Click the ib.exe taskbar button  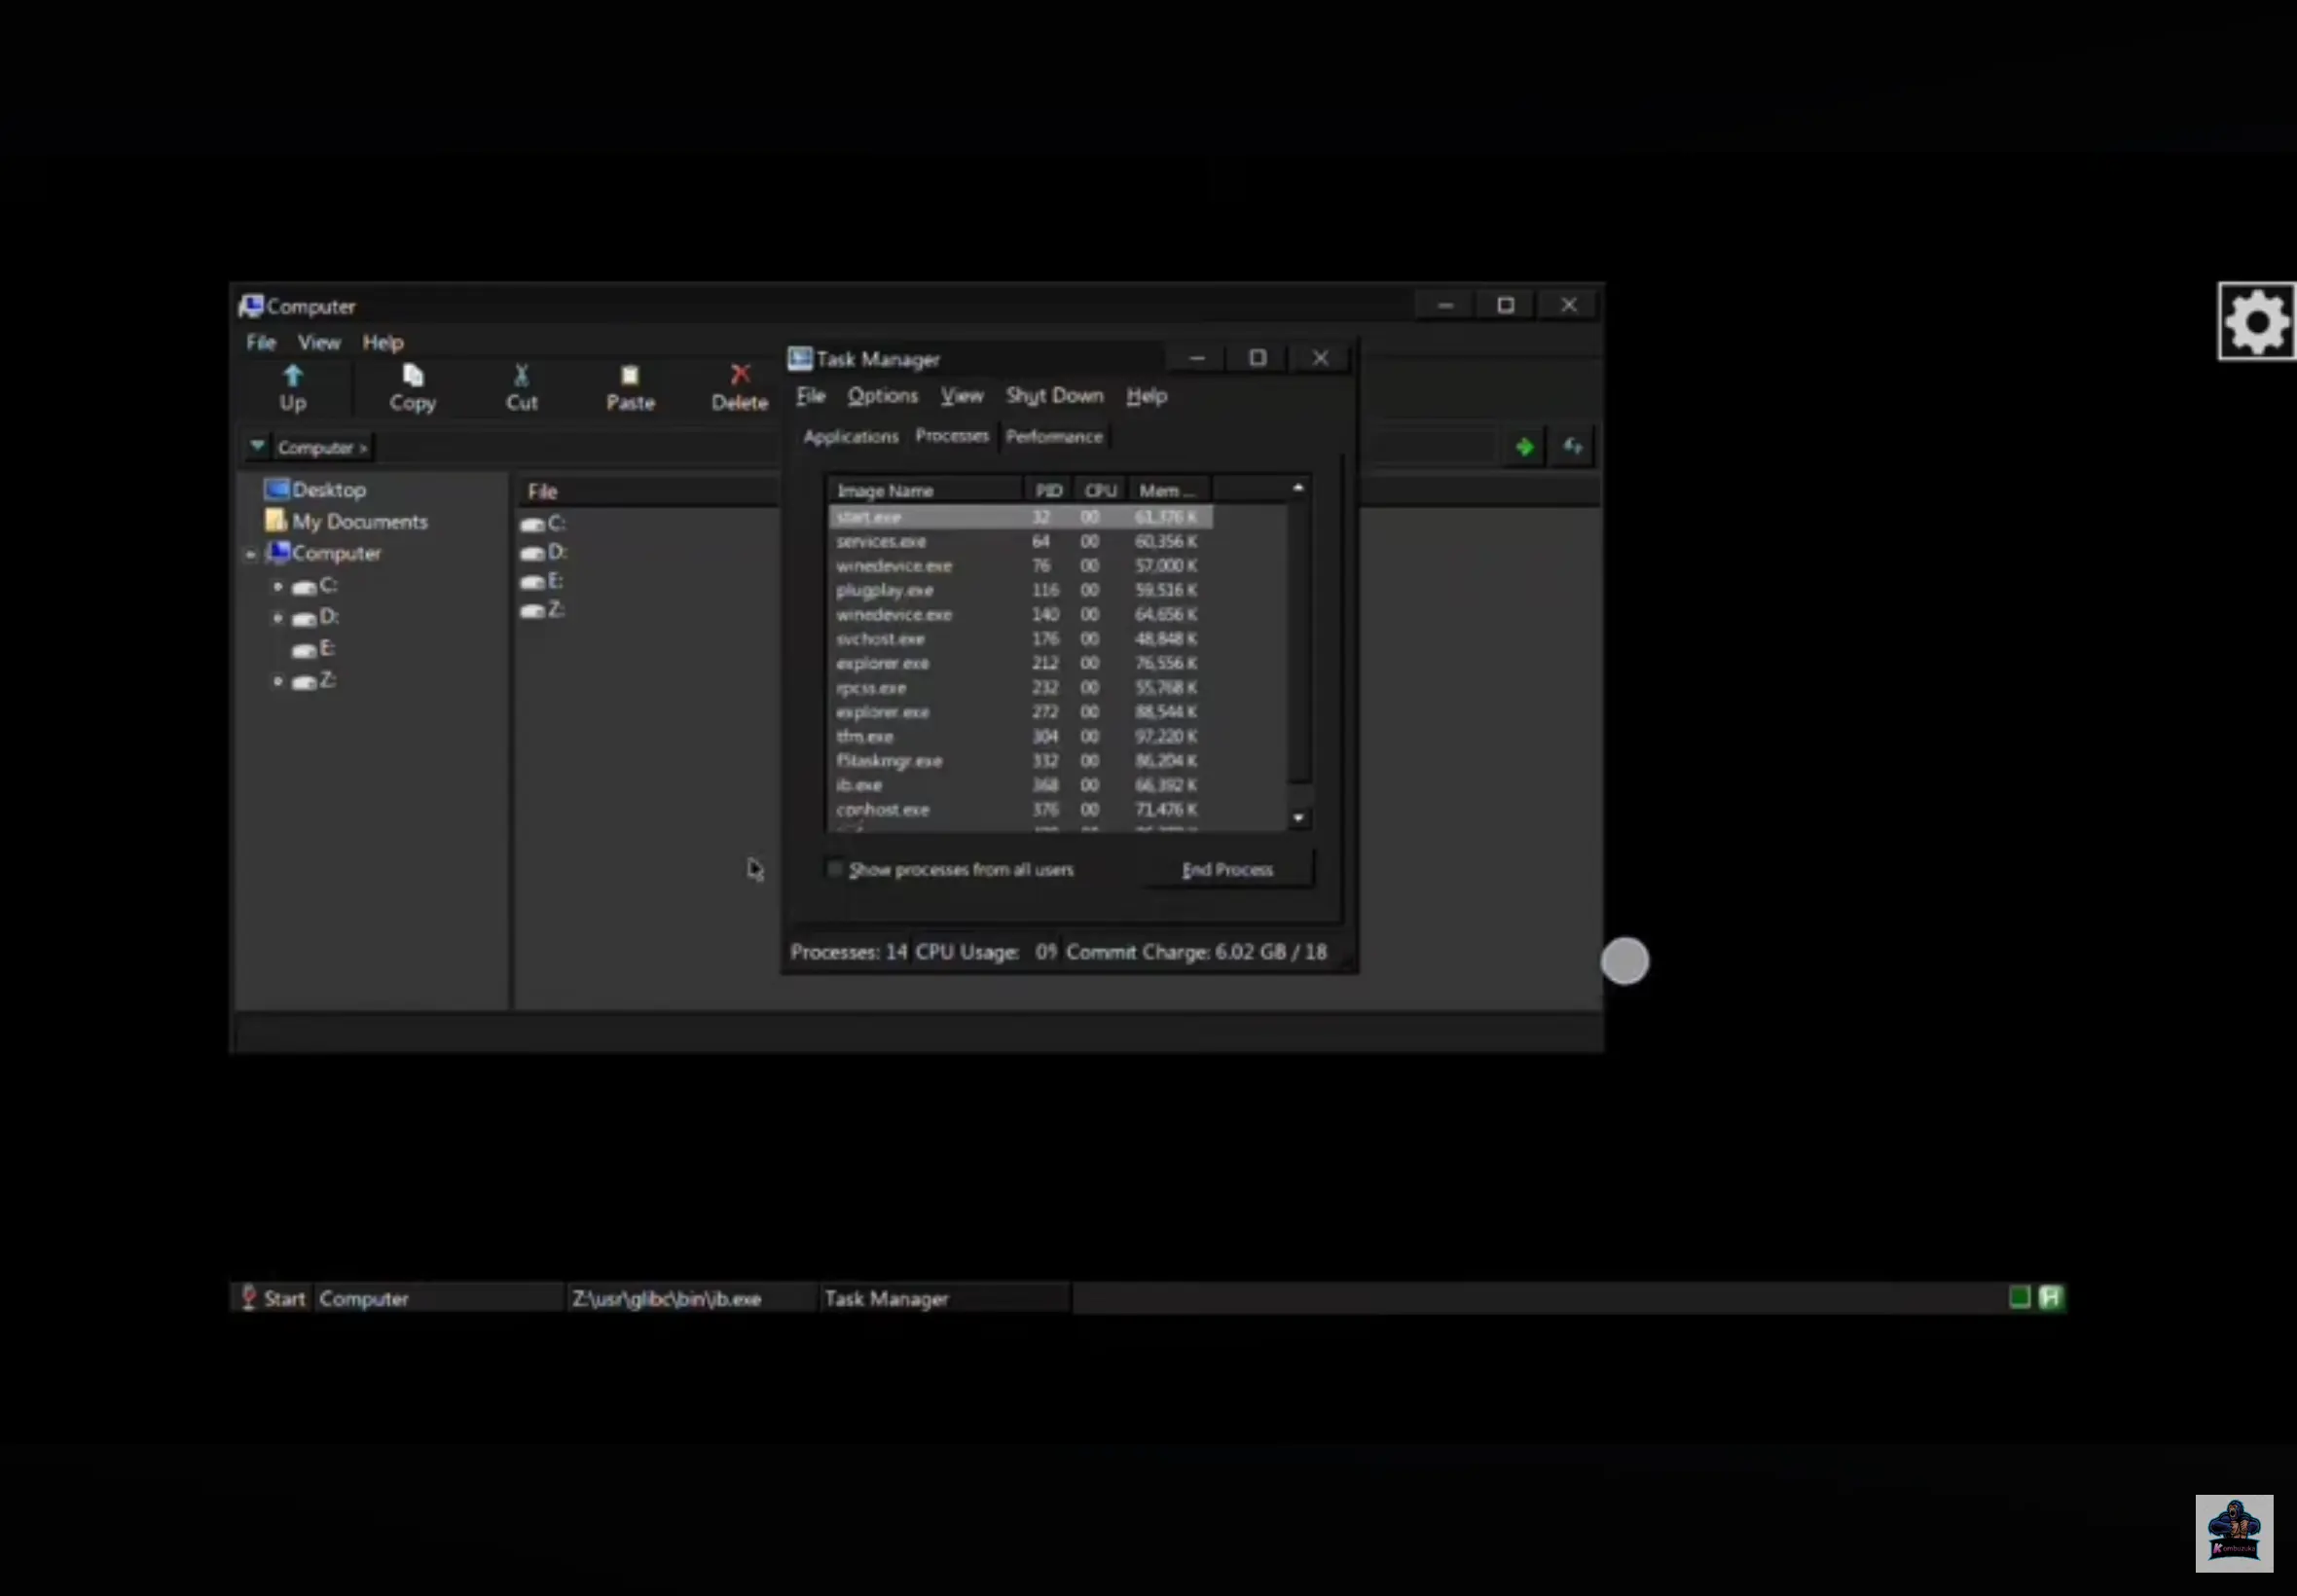click(x=691, y=1299)
